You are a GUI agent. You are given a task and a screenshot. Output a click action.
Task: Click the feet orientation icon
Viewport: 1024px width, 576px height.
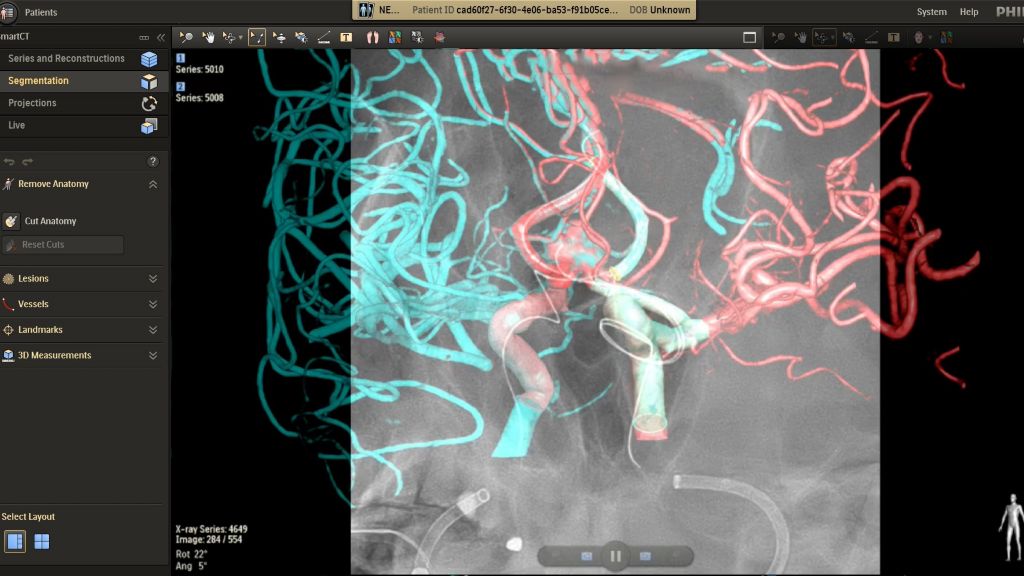[372, 37]
